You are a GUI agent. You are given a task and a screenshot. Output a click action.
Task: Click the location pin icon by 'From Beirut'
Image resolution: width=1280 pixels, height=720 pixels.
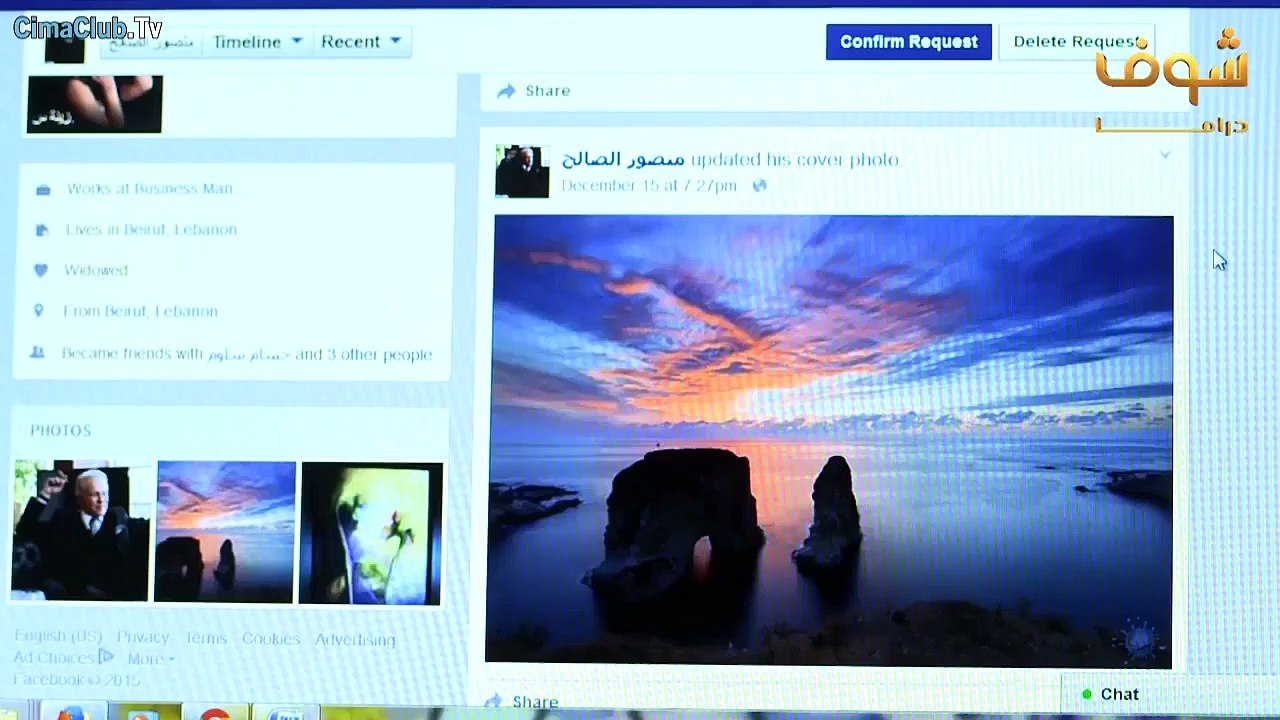click(39, 311)
